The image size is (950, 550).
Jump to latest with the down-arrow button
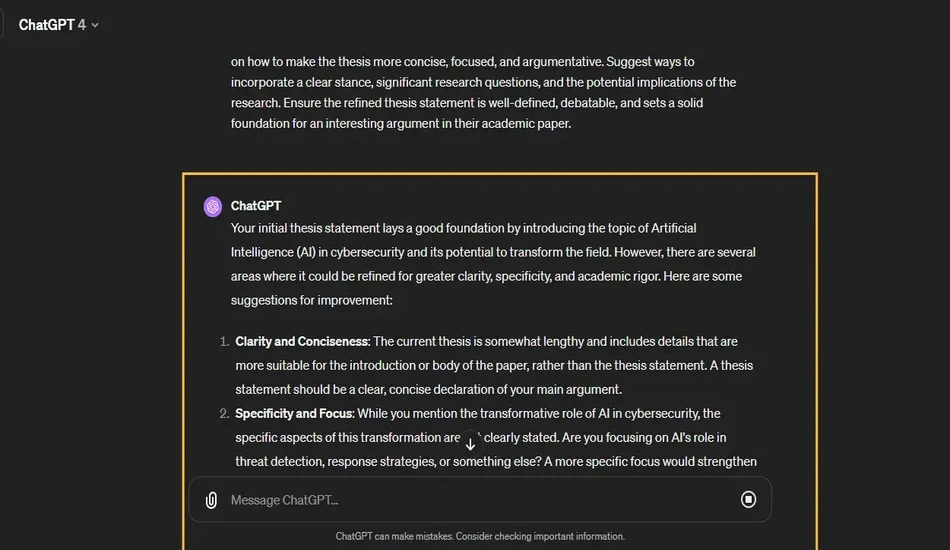[470, 444]
